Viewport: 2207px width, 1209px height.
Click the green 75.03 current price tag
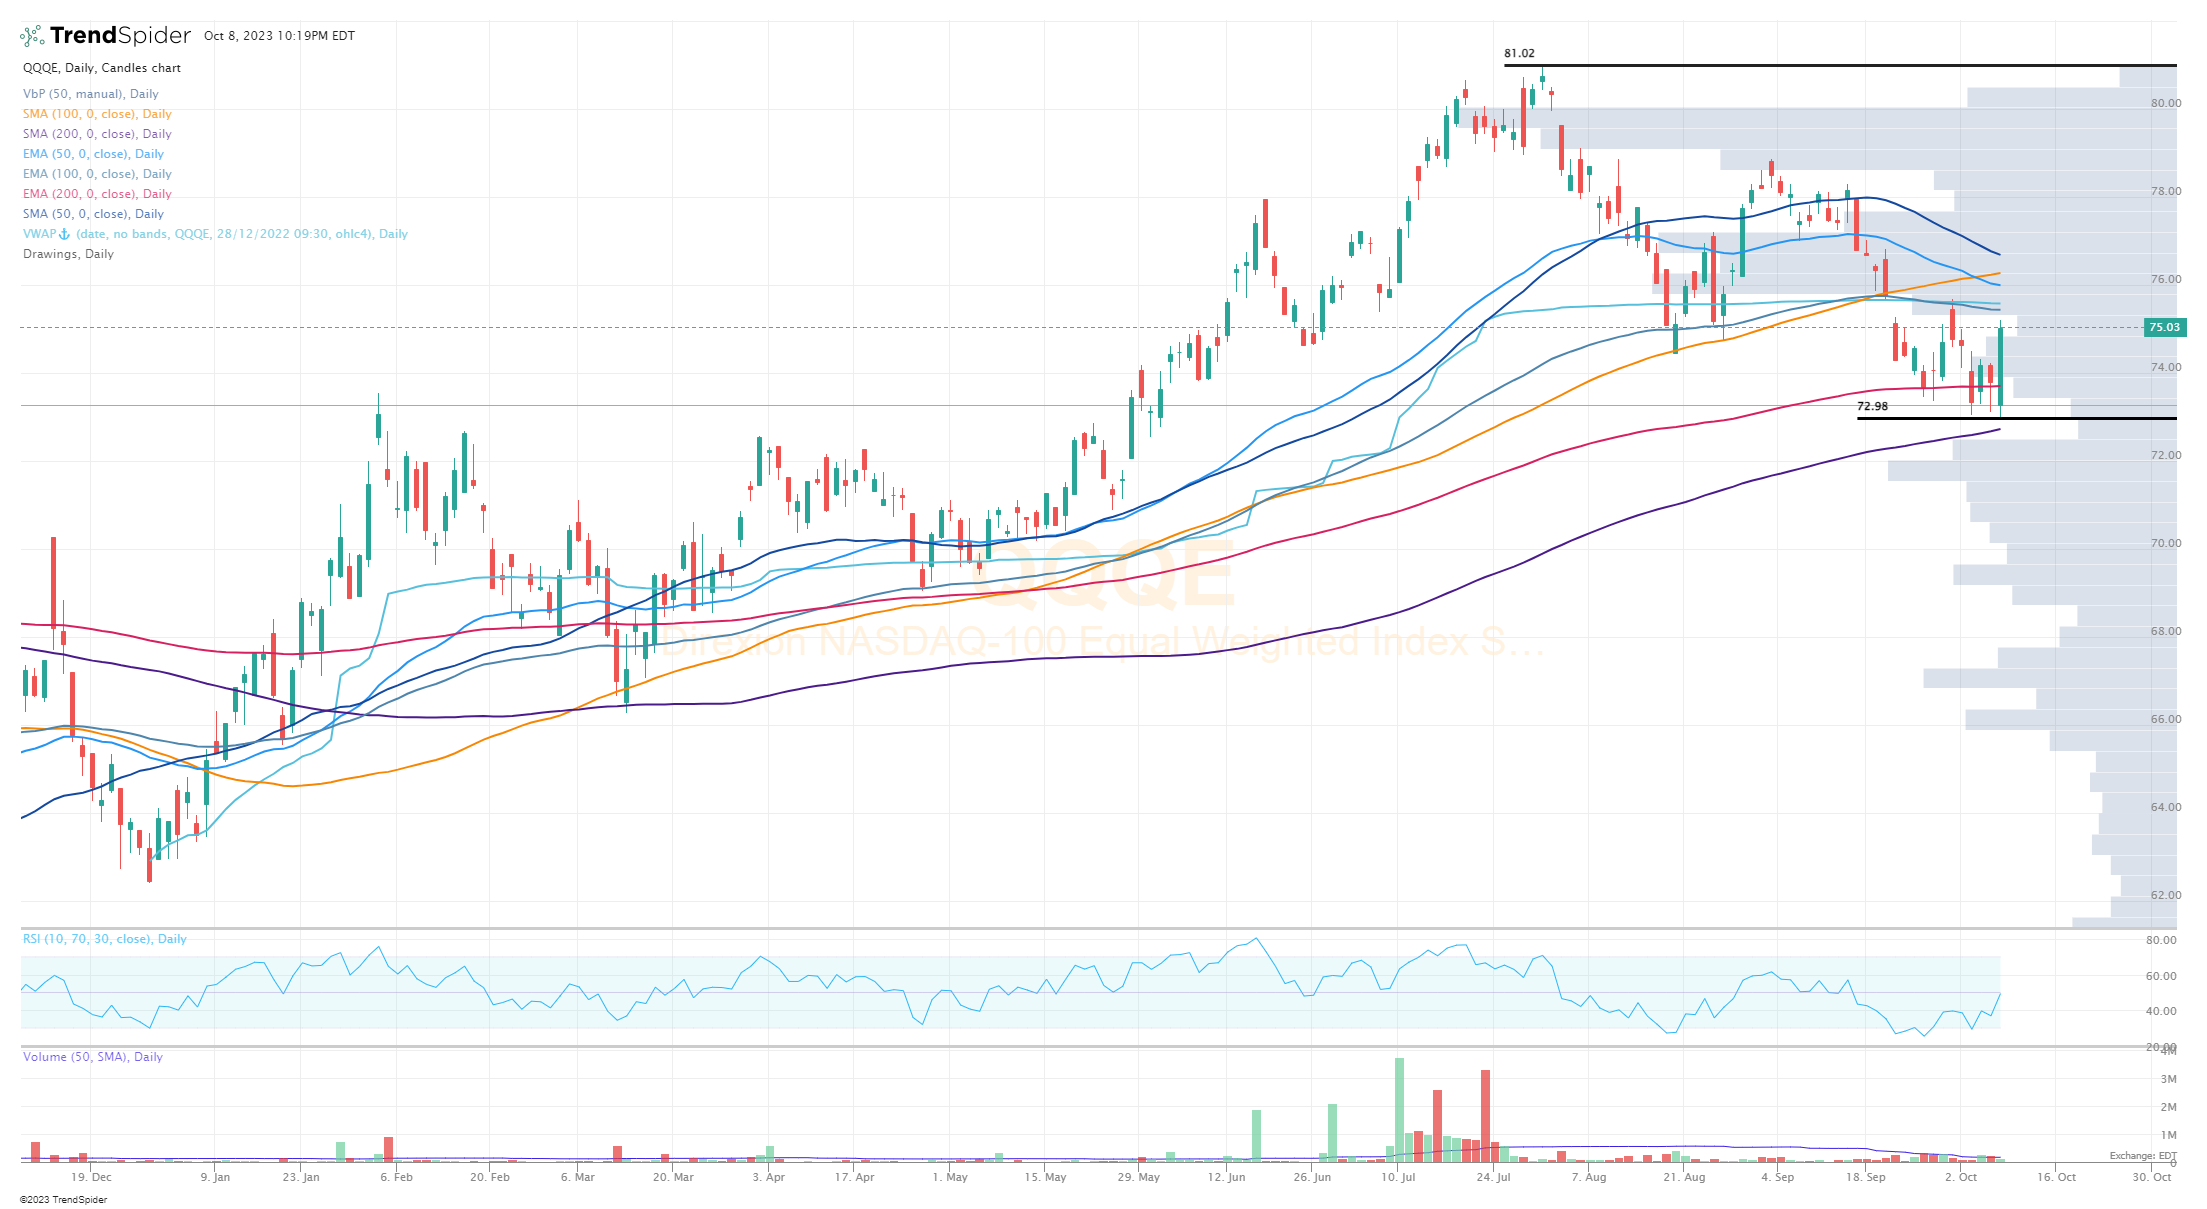pos(2165,327)
